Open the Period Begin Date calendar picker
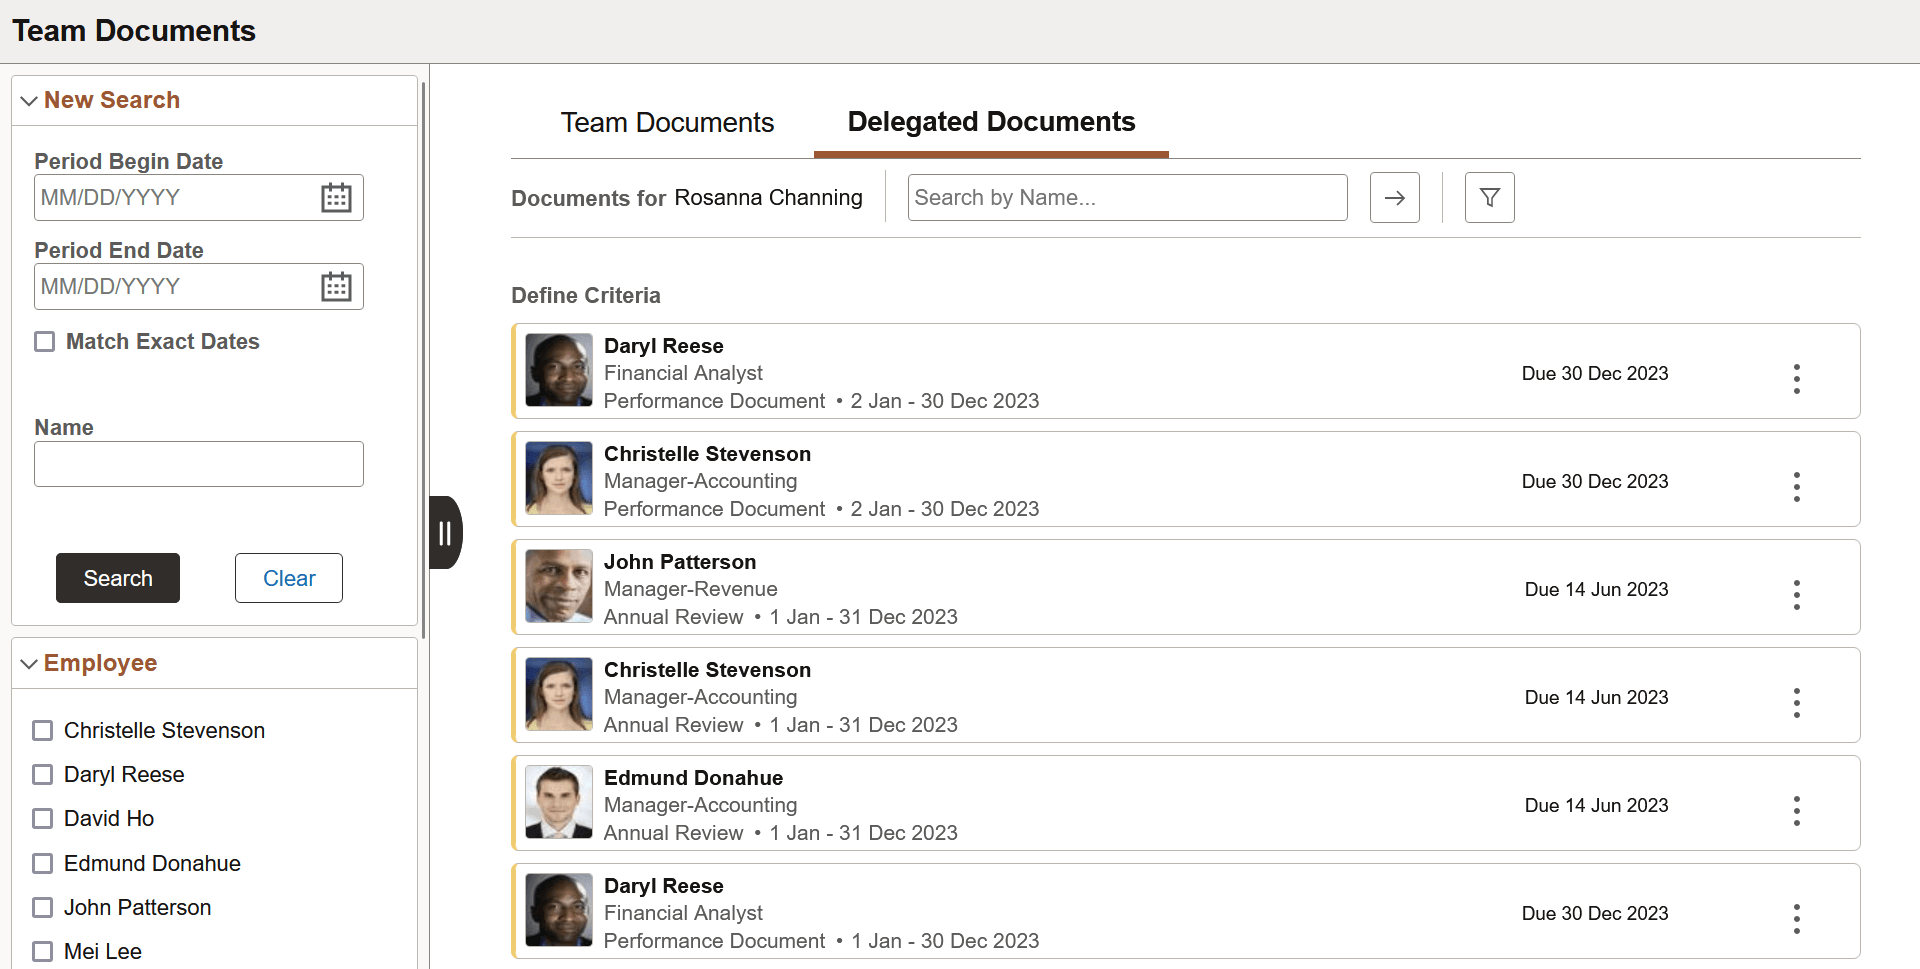The width and height of the screenshot is (1920, 969). pos(336,197)
